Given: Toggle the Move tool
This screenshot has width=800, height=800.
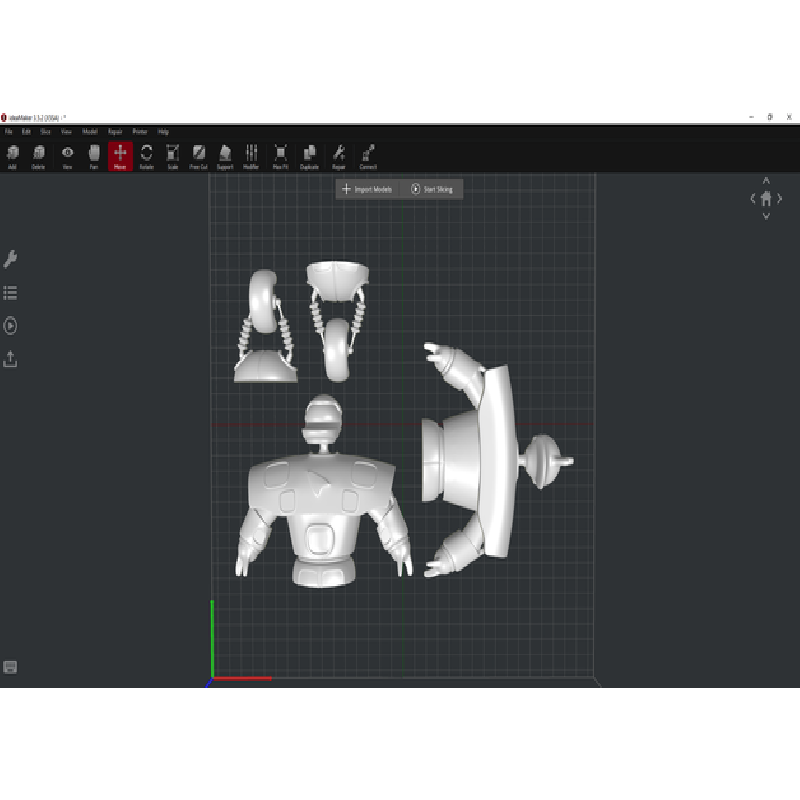Looking at the screenshot, I should 120,155.
